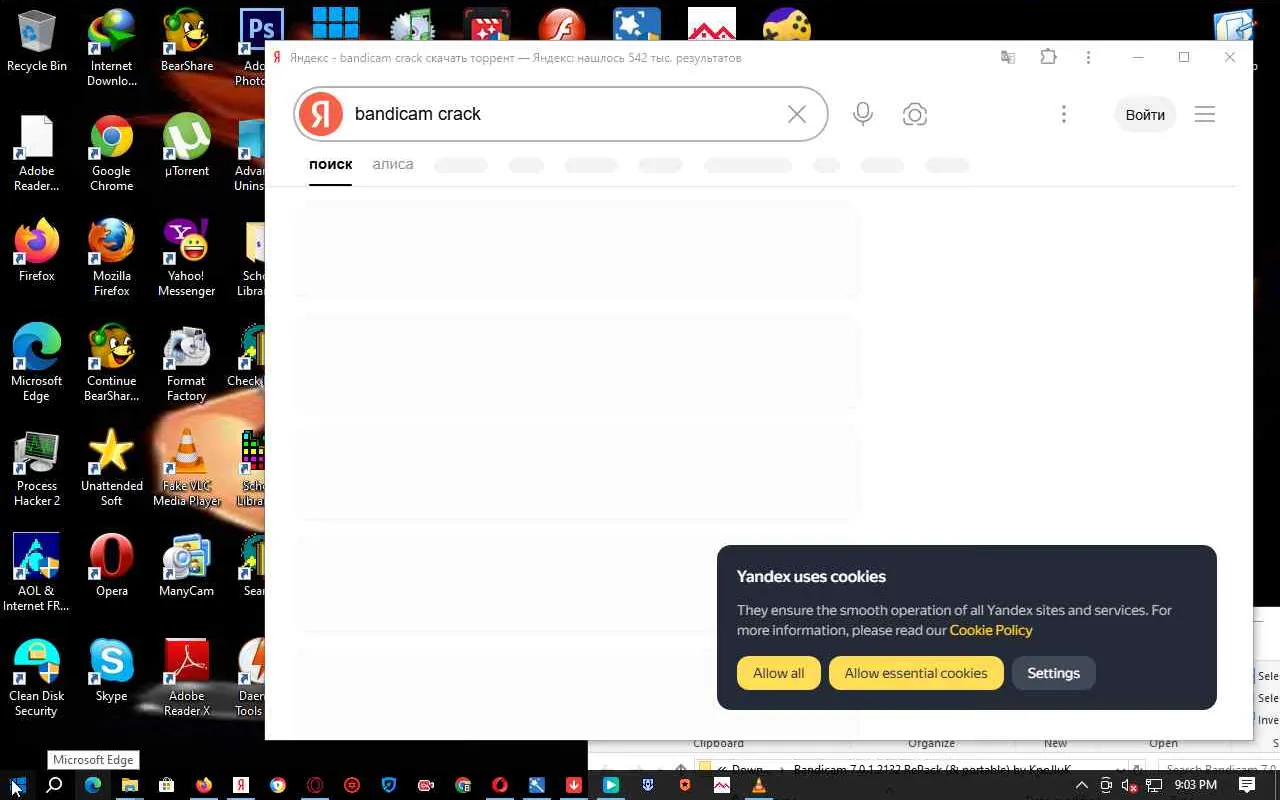Open Microsoft Edge from the taskbar

93,785
